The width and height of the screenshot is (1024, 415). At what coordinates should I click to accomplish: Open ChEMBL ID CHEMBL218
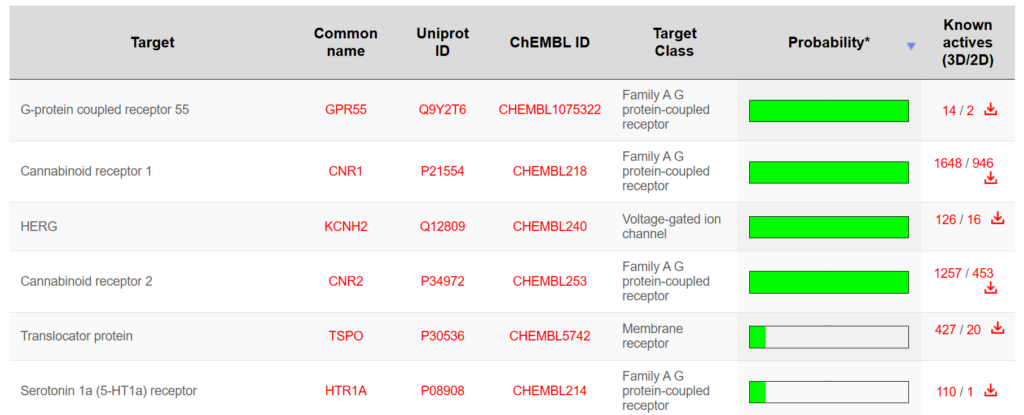pos(549,171)
